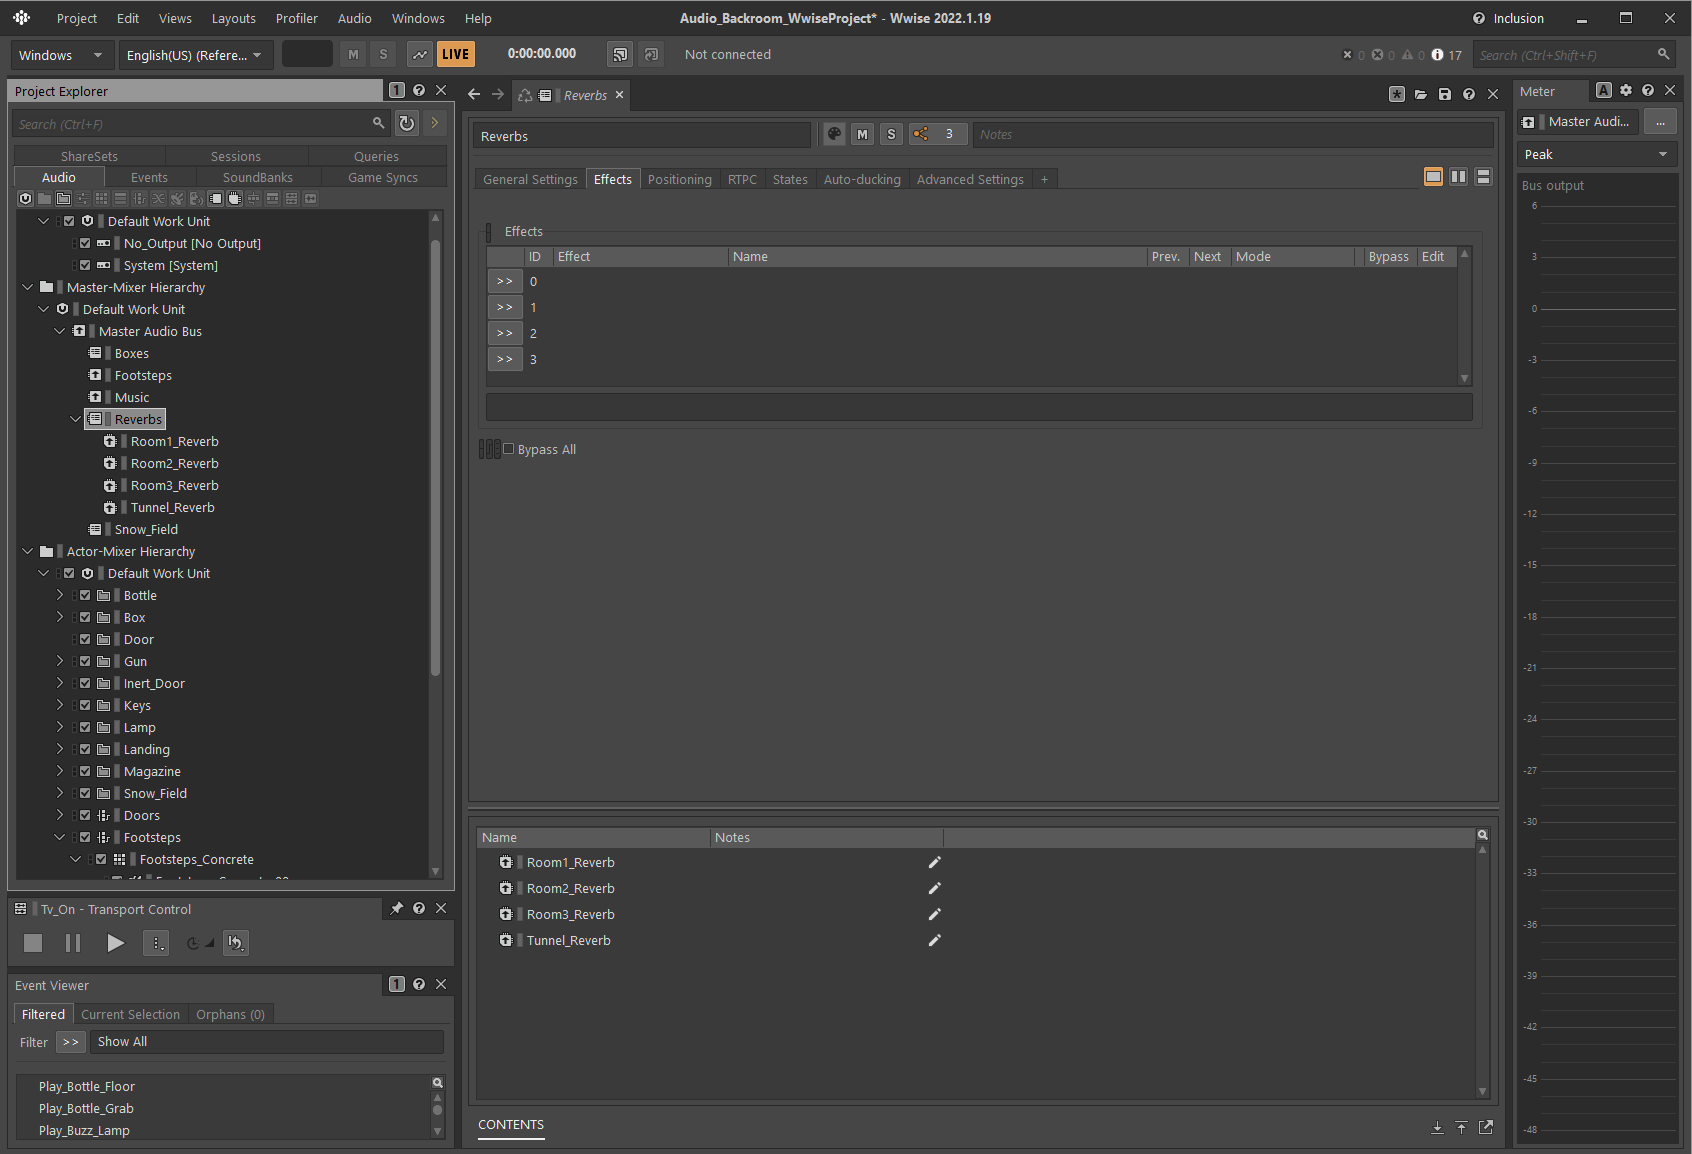Open the Windows platform dropdown

[60, 55]
